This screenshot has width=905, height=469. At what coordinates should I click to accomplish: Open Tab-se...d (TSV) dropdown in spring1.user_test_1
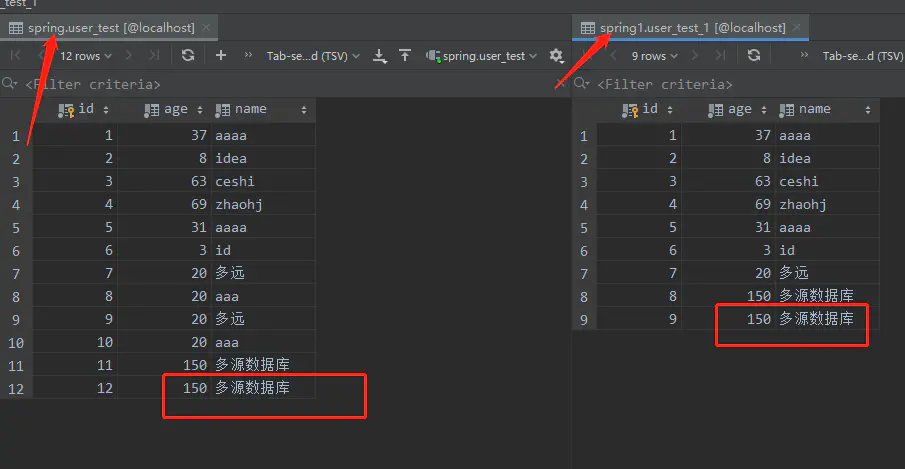863,56
